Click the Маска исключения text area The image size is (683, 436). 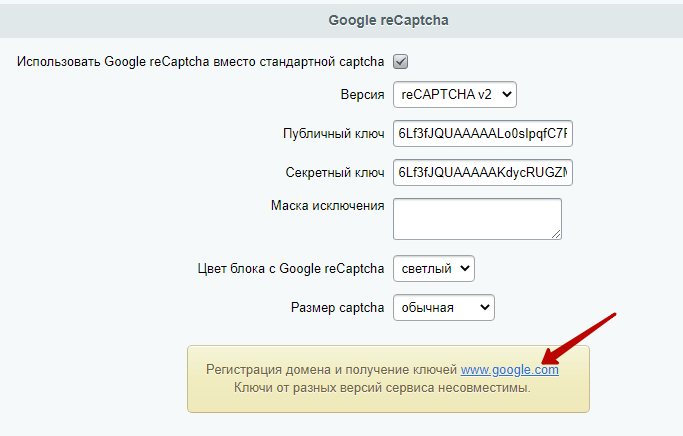point(477,219)
